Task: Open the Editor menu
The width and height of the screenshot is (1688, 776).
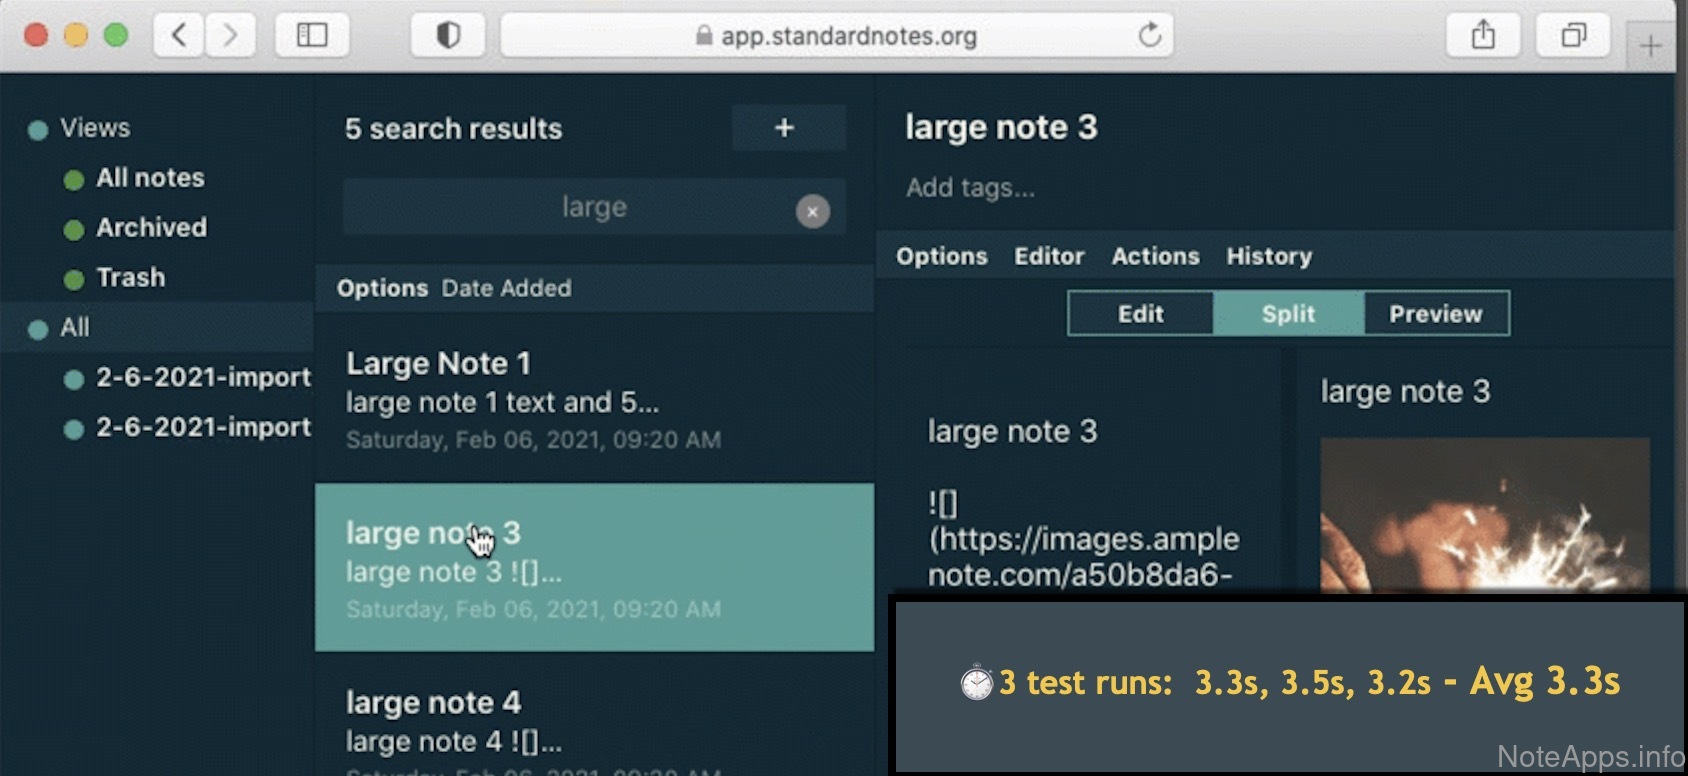Action: coord(1049,256)
